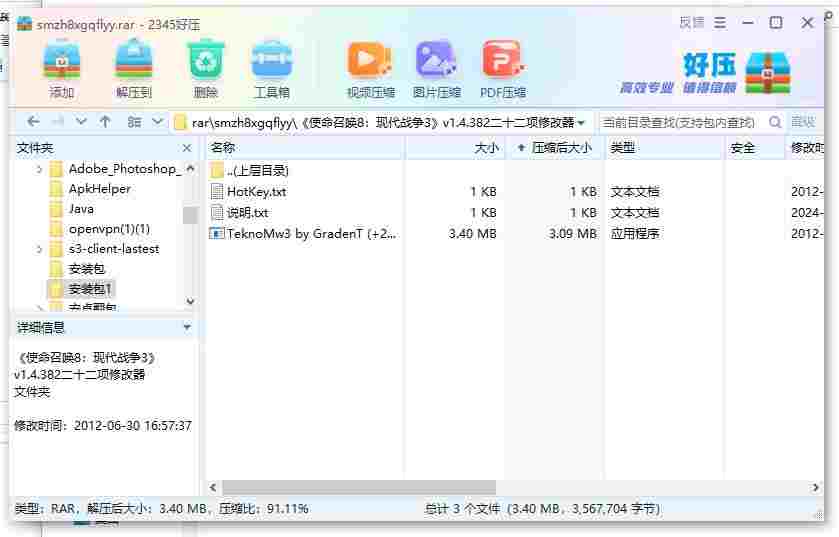
Task: Sort by 名称 column header
Action: click(305, 148)
